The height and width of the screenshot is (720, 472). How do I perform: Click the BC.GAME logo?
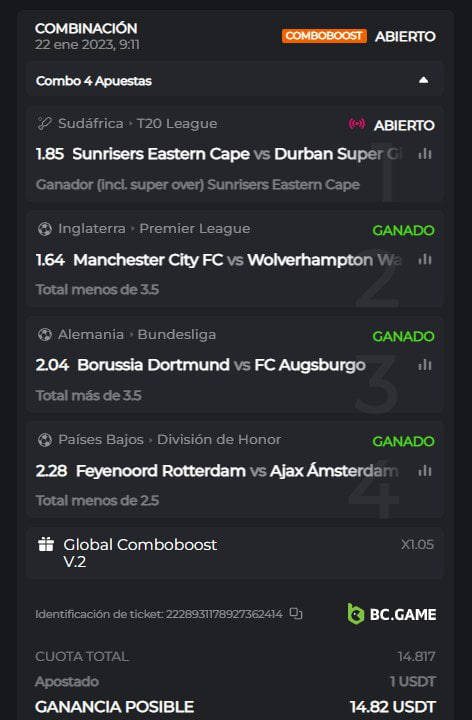coord(392,614)
